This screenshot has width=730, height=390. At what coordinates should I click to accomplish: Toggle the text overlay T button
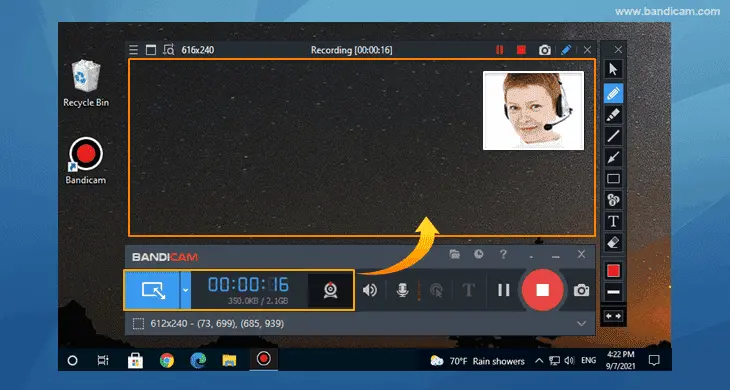pyautogui.click(x=468, y=290)
